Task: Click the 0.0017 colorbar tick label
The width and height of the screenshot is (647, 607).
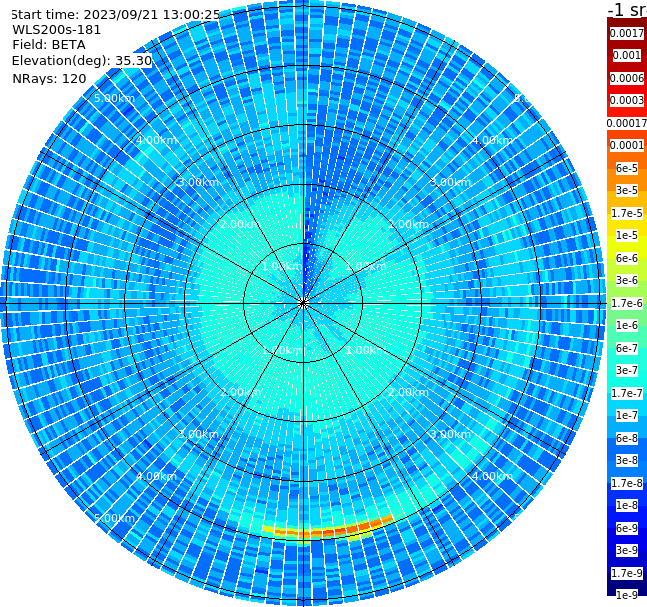Action: coord(627,33)
